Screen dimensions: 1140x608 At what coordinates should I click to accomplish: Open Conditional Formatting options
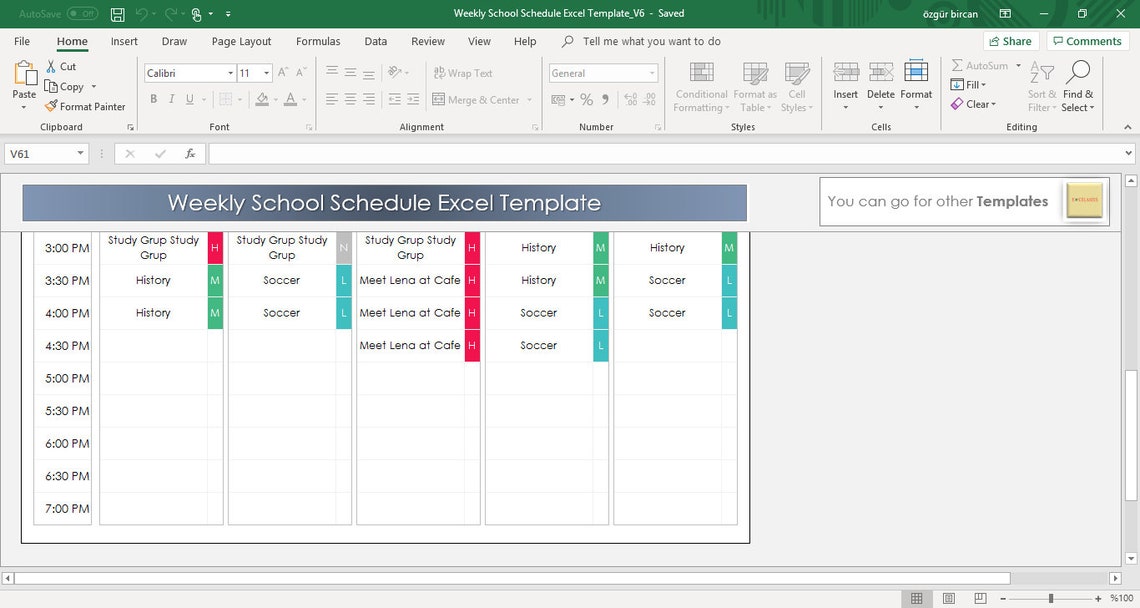click(700, 87)
